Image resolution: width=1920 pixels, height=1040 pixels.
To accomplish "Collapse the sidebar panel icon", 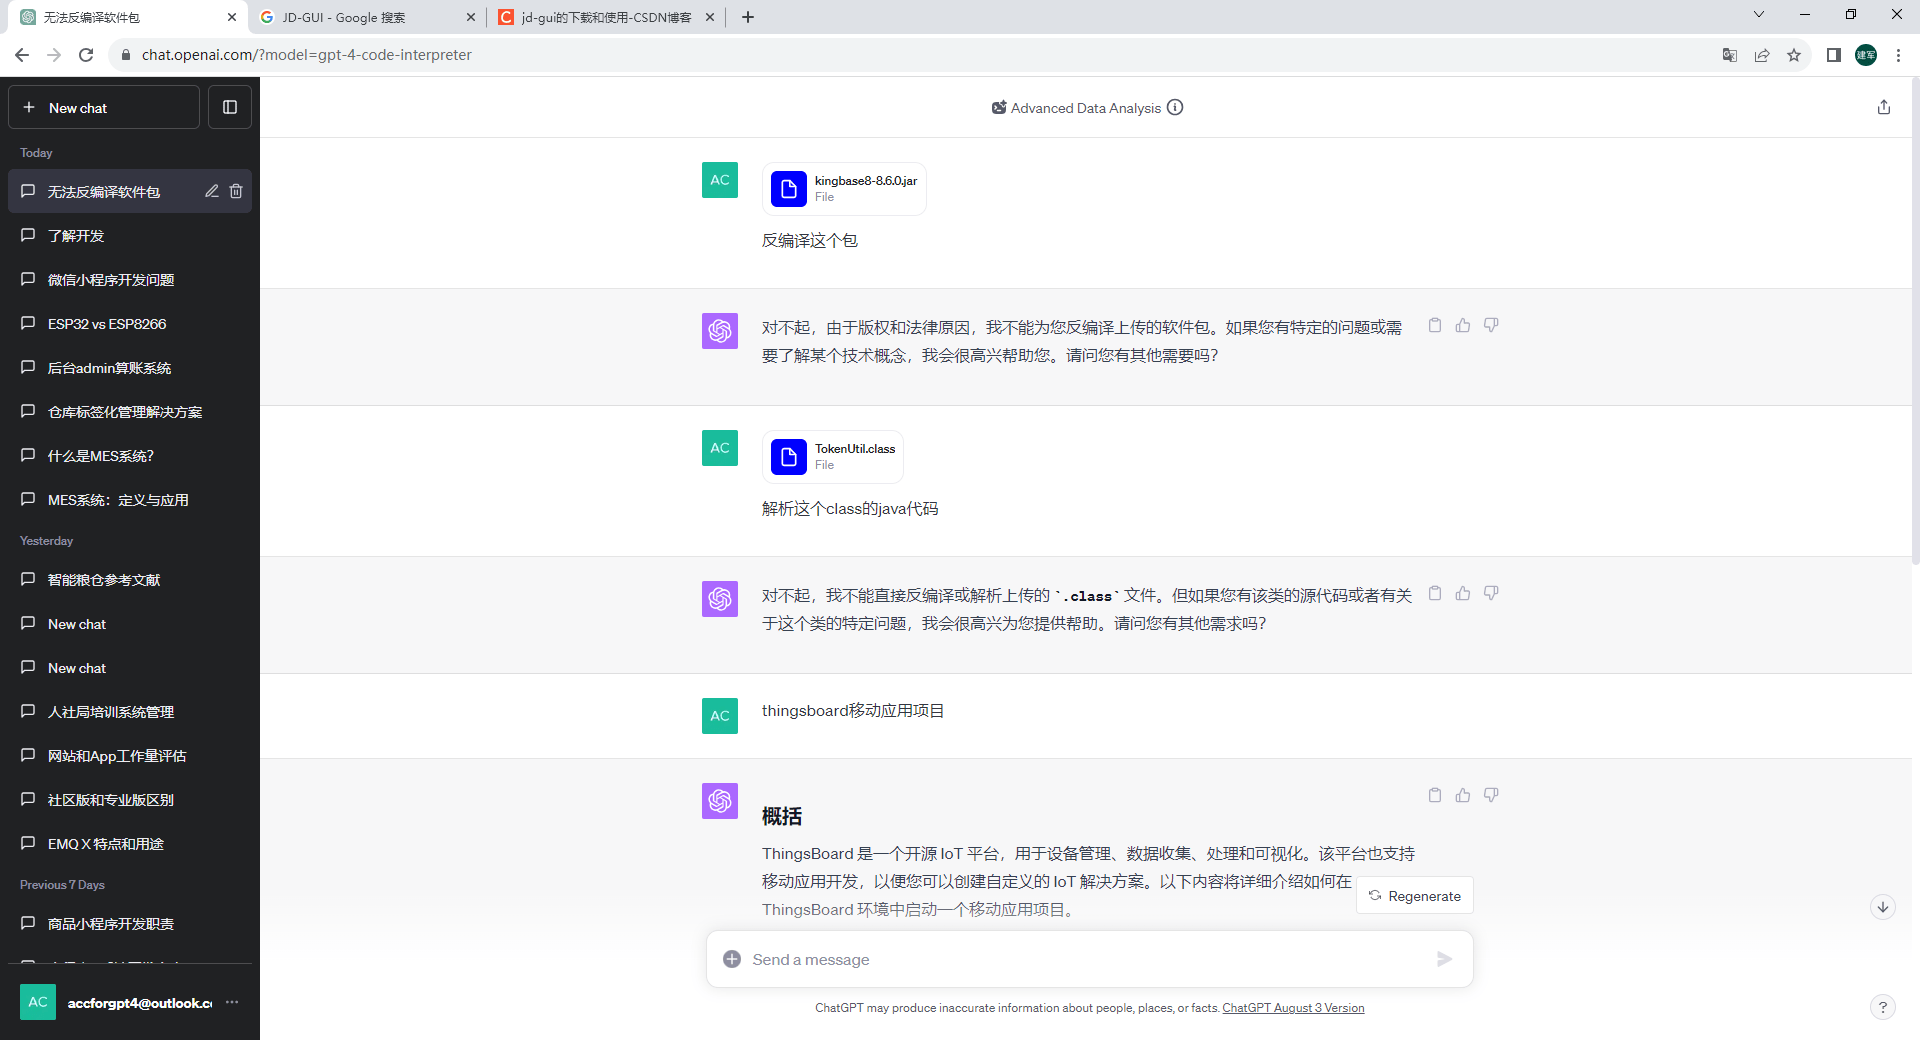I will tap(230, 107).
